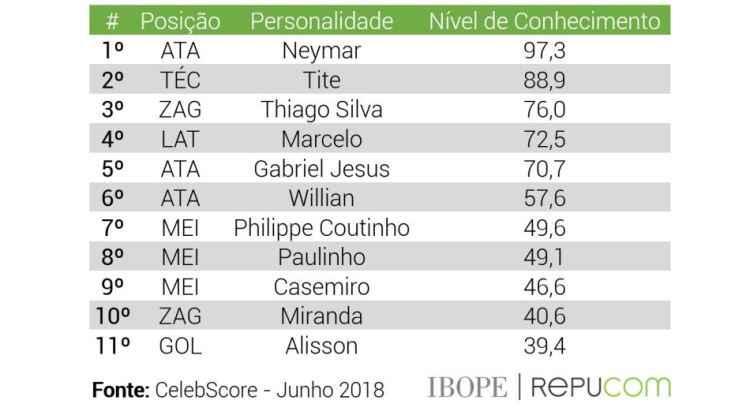The height and width of the screenshot is (415, 750).
Task: Click the GOL position cell
Action: [x=180, y=346]
